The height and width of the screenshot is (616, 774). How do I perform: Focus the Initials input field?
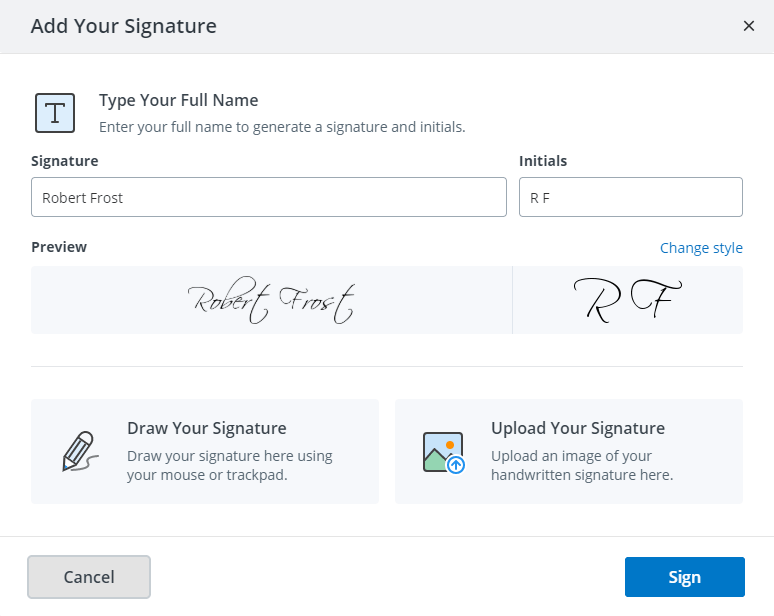pyautogui.click(x=630, y=197)
